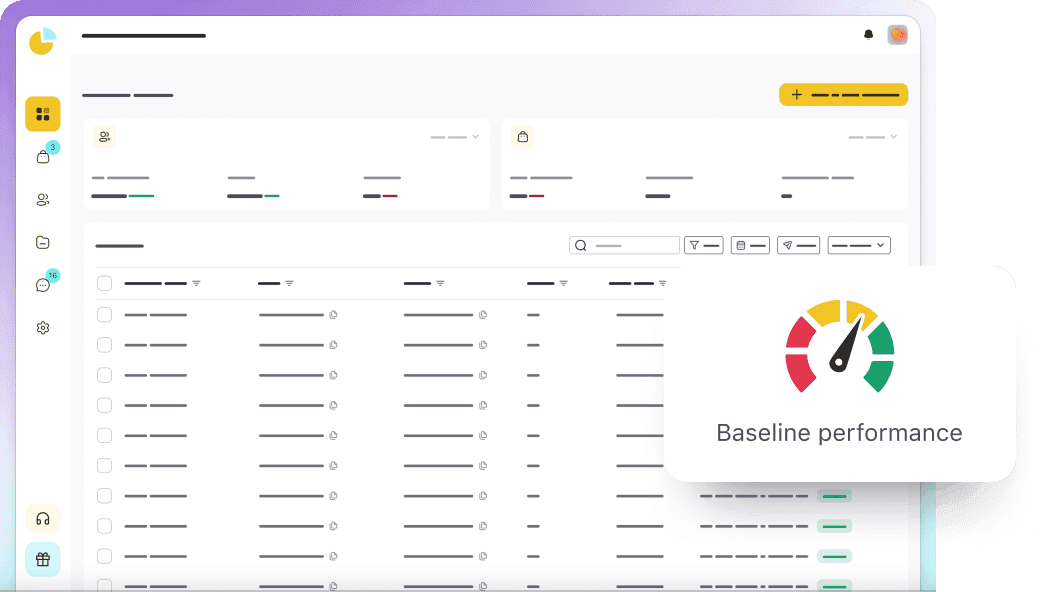Screen dimensions: 1040x592
Task: Click the yellow dashboard grid icon in sidebar
Action: pyautogui.click(x=43, y=114)
